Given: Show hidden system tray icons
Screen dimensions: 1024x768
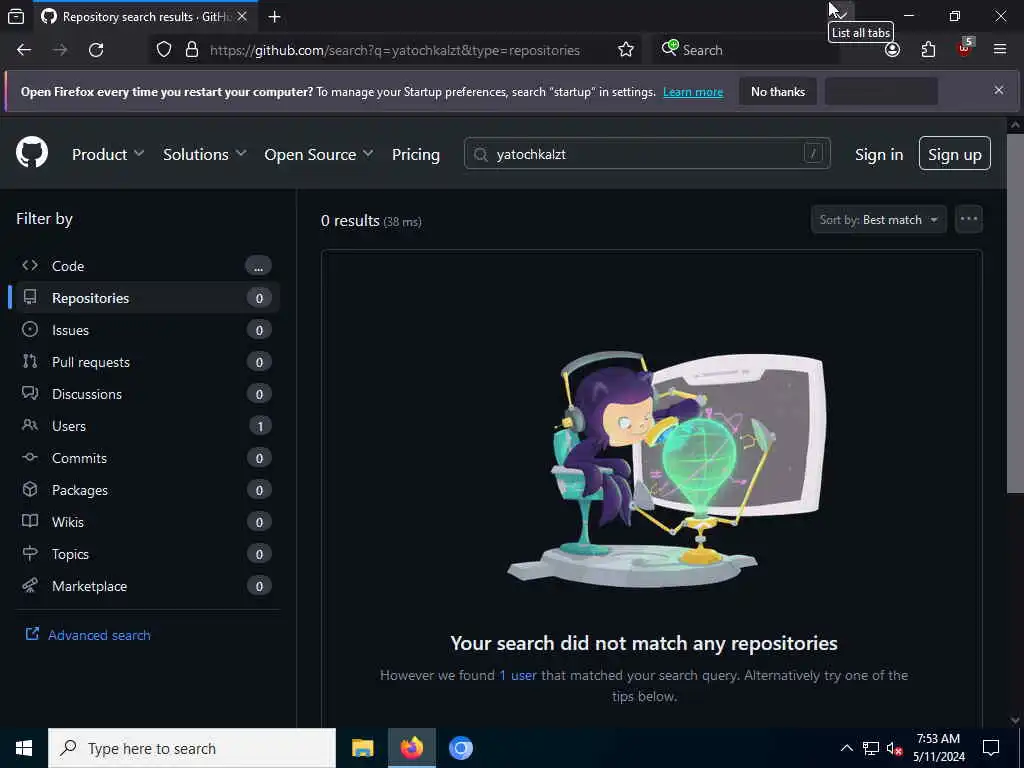Looking at the screenshot, I should [846, 748].
